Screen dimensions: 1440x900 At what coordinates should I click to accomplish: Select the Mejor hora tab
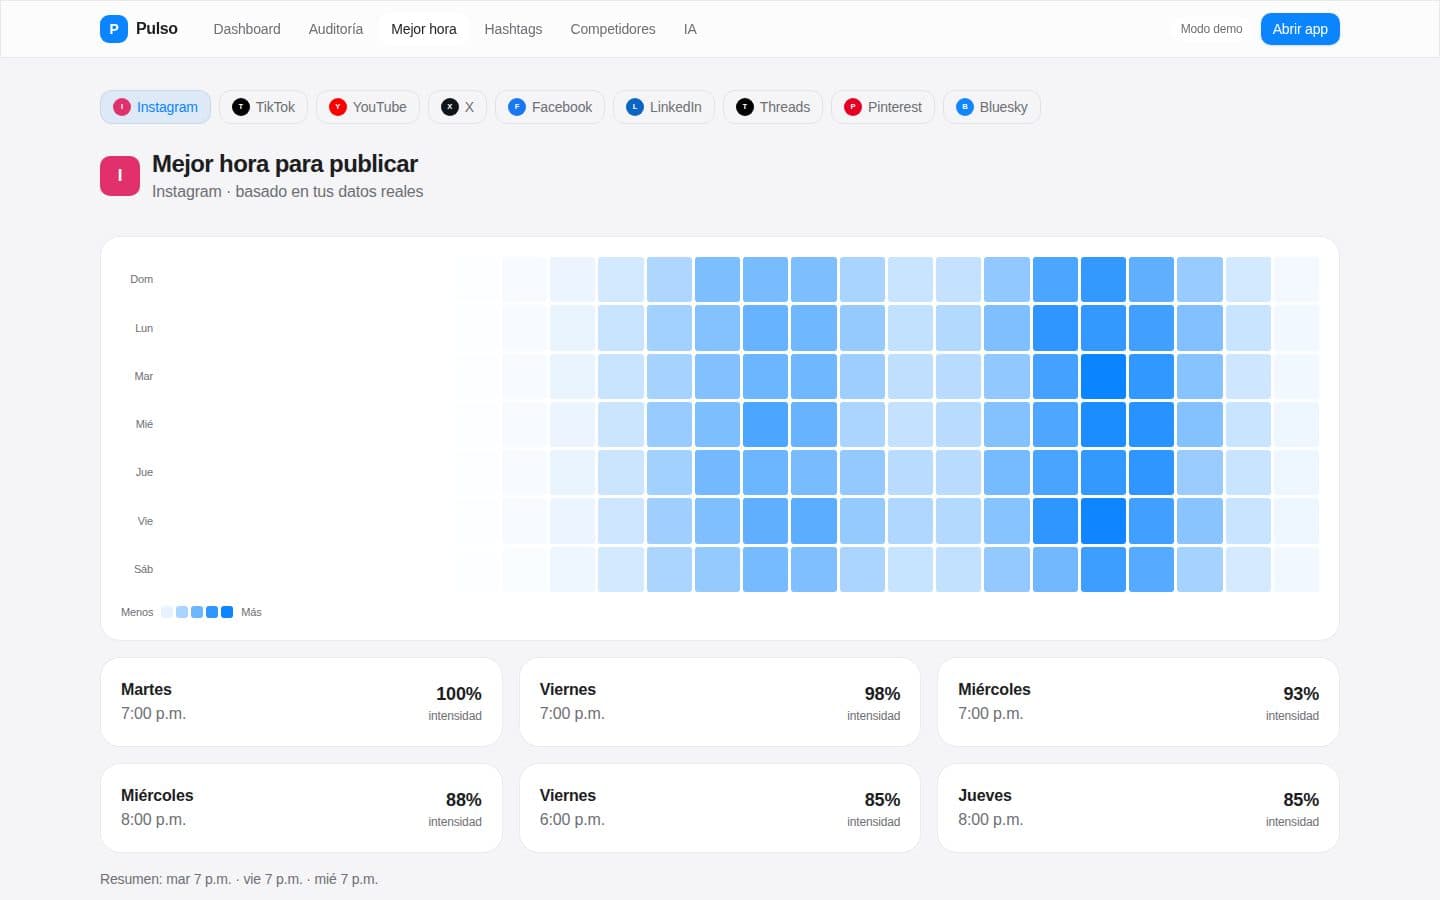point(424,29)
